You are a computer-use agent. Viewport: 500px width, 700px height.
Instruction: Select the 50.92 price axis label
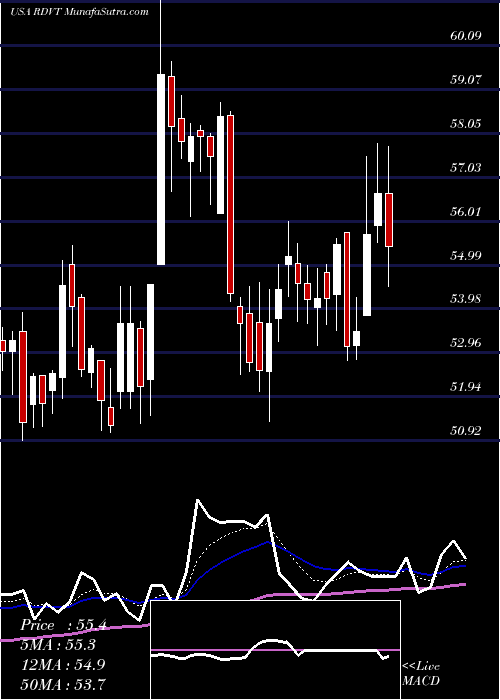(x=466, y=431)
